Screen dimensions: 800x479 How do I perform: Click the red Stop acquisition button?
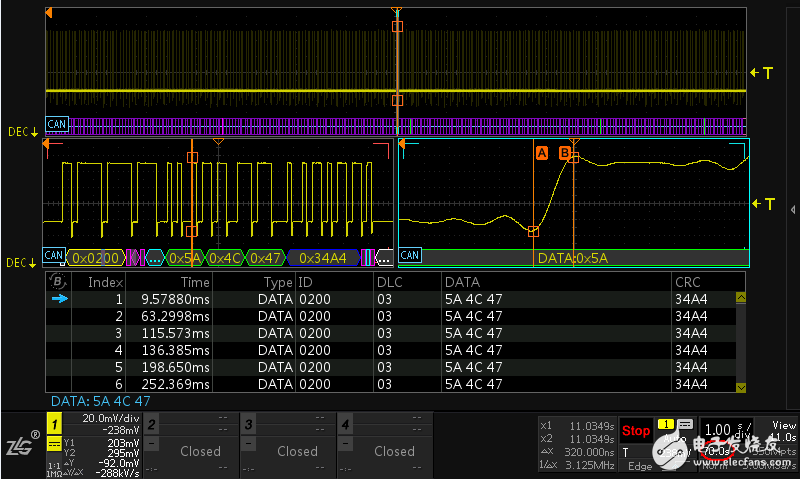click(636, 432)
